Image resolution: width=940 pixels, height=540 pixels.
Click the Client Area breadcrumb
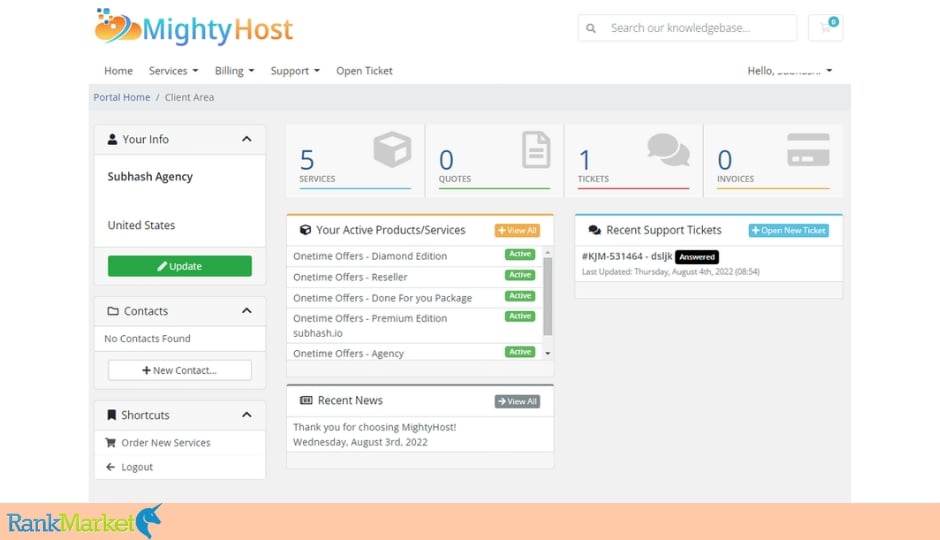coord(189,97)
